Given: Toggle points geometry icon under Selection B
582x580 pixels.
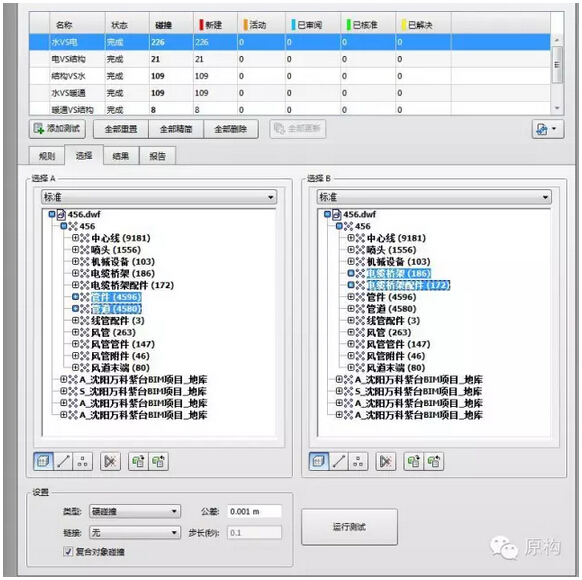Looking at the screenshot, I should 358,462.
